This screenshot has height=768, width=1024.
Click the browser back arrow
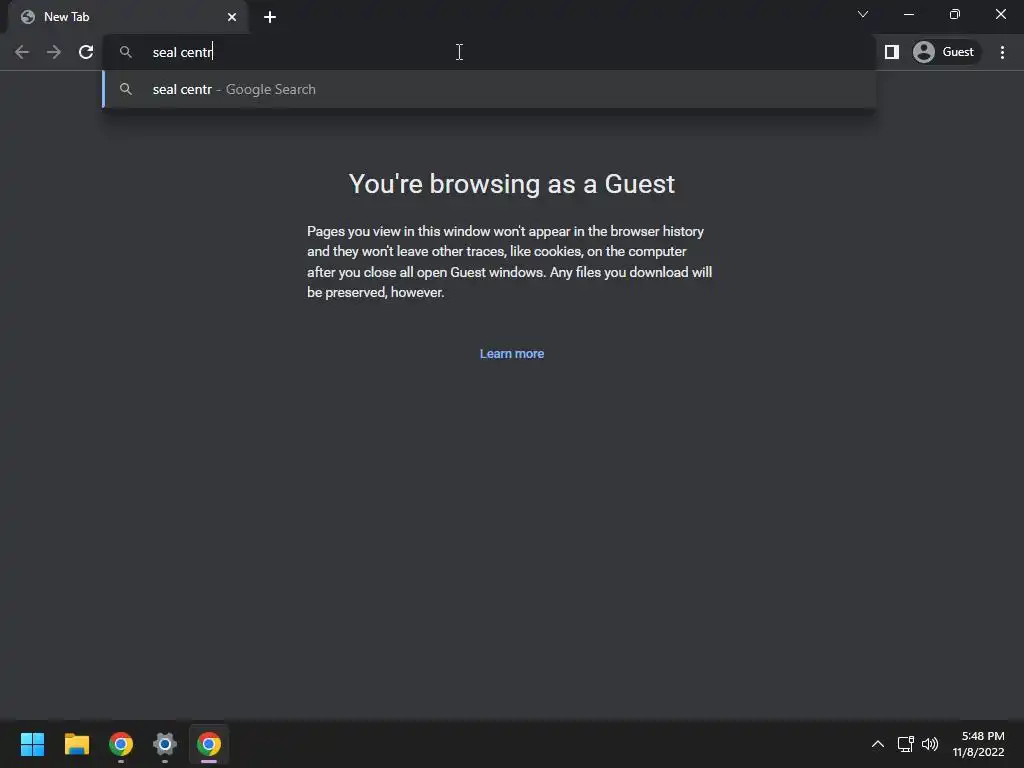pos(22,52)
